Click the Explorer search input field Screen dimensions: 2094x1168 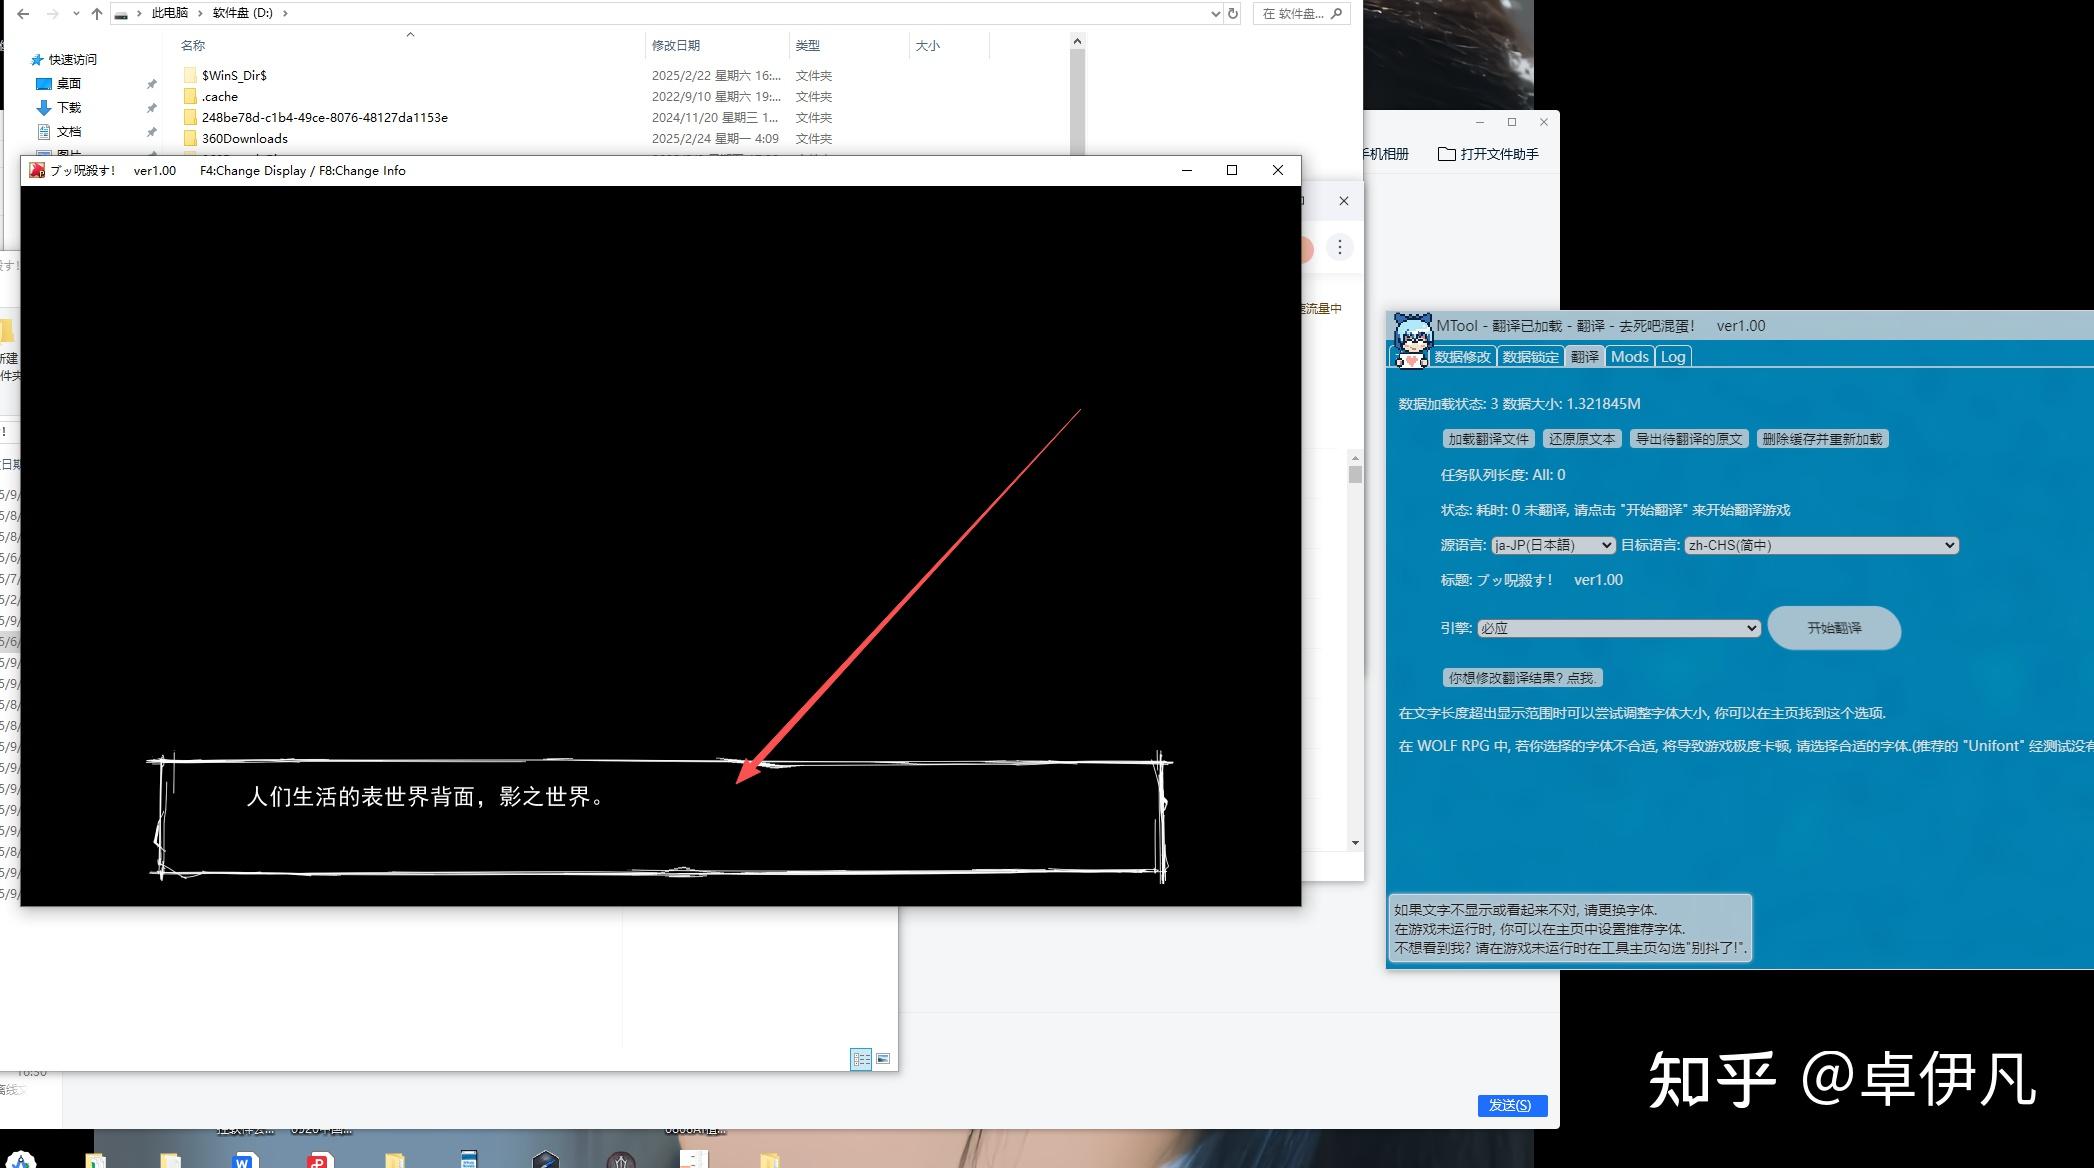pyautogui.click(x=1301, y=13)
